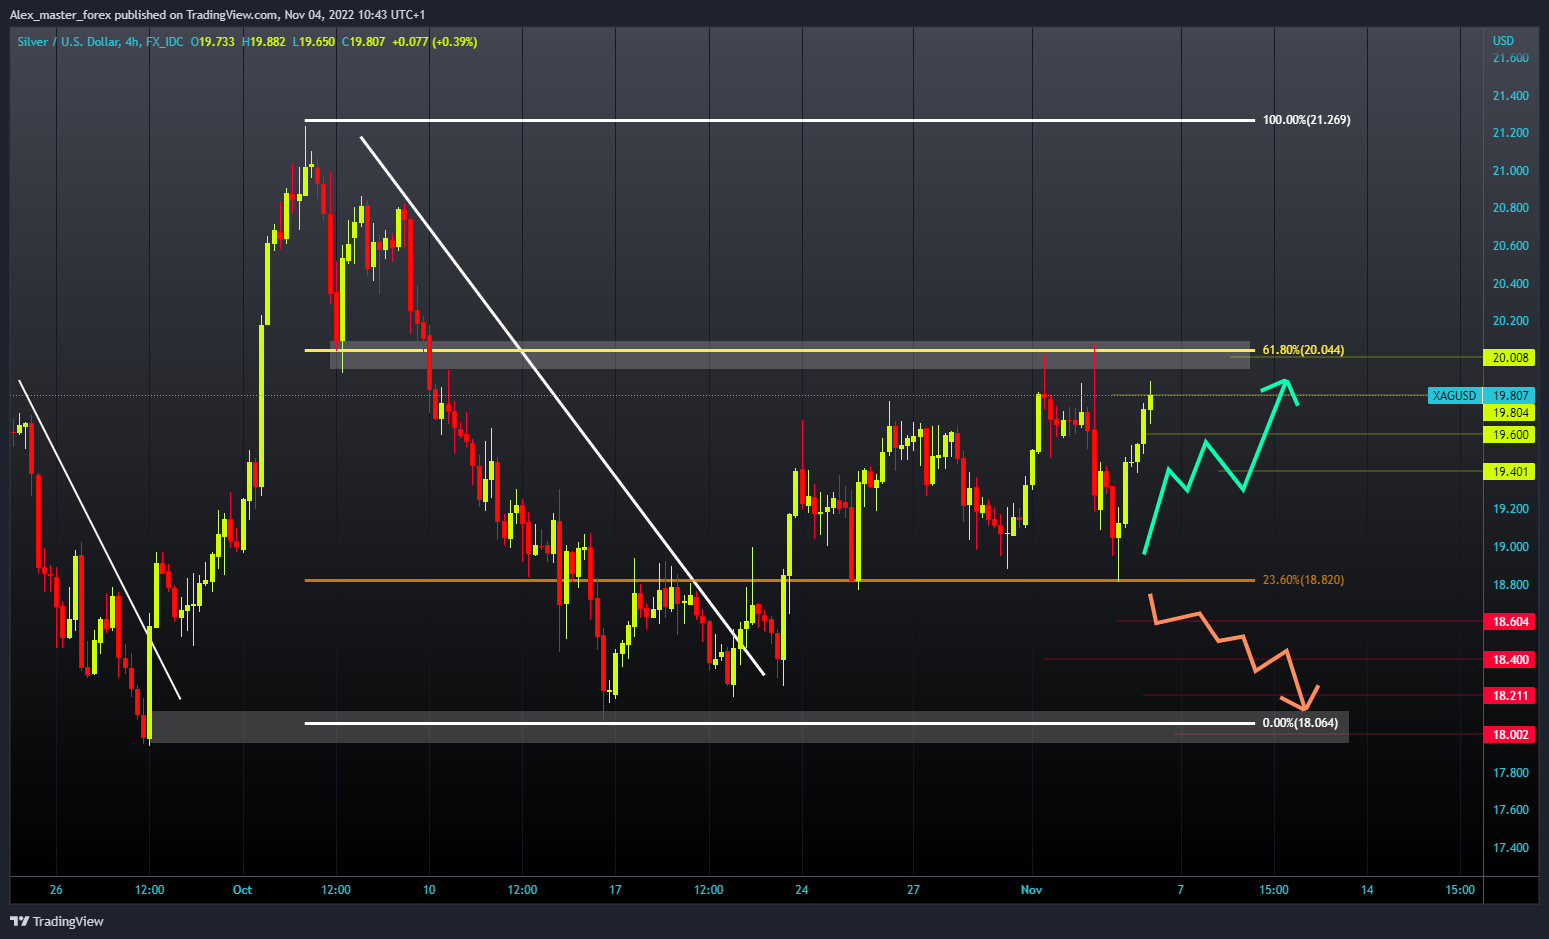Image resolution: width=1549 pixels, height=939 pixels.
Task: Click the 61.80%(20.044) Fibonacci label
Action: click(1303, 350)
